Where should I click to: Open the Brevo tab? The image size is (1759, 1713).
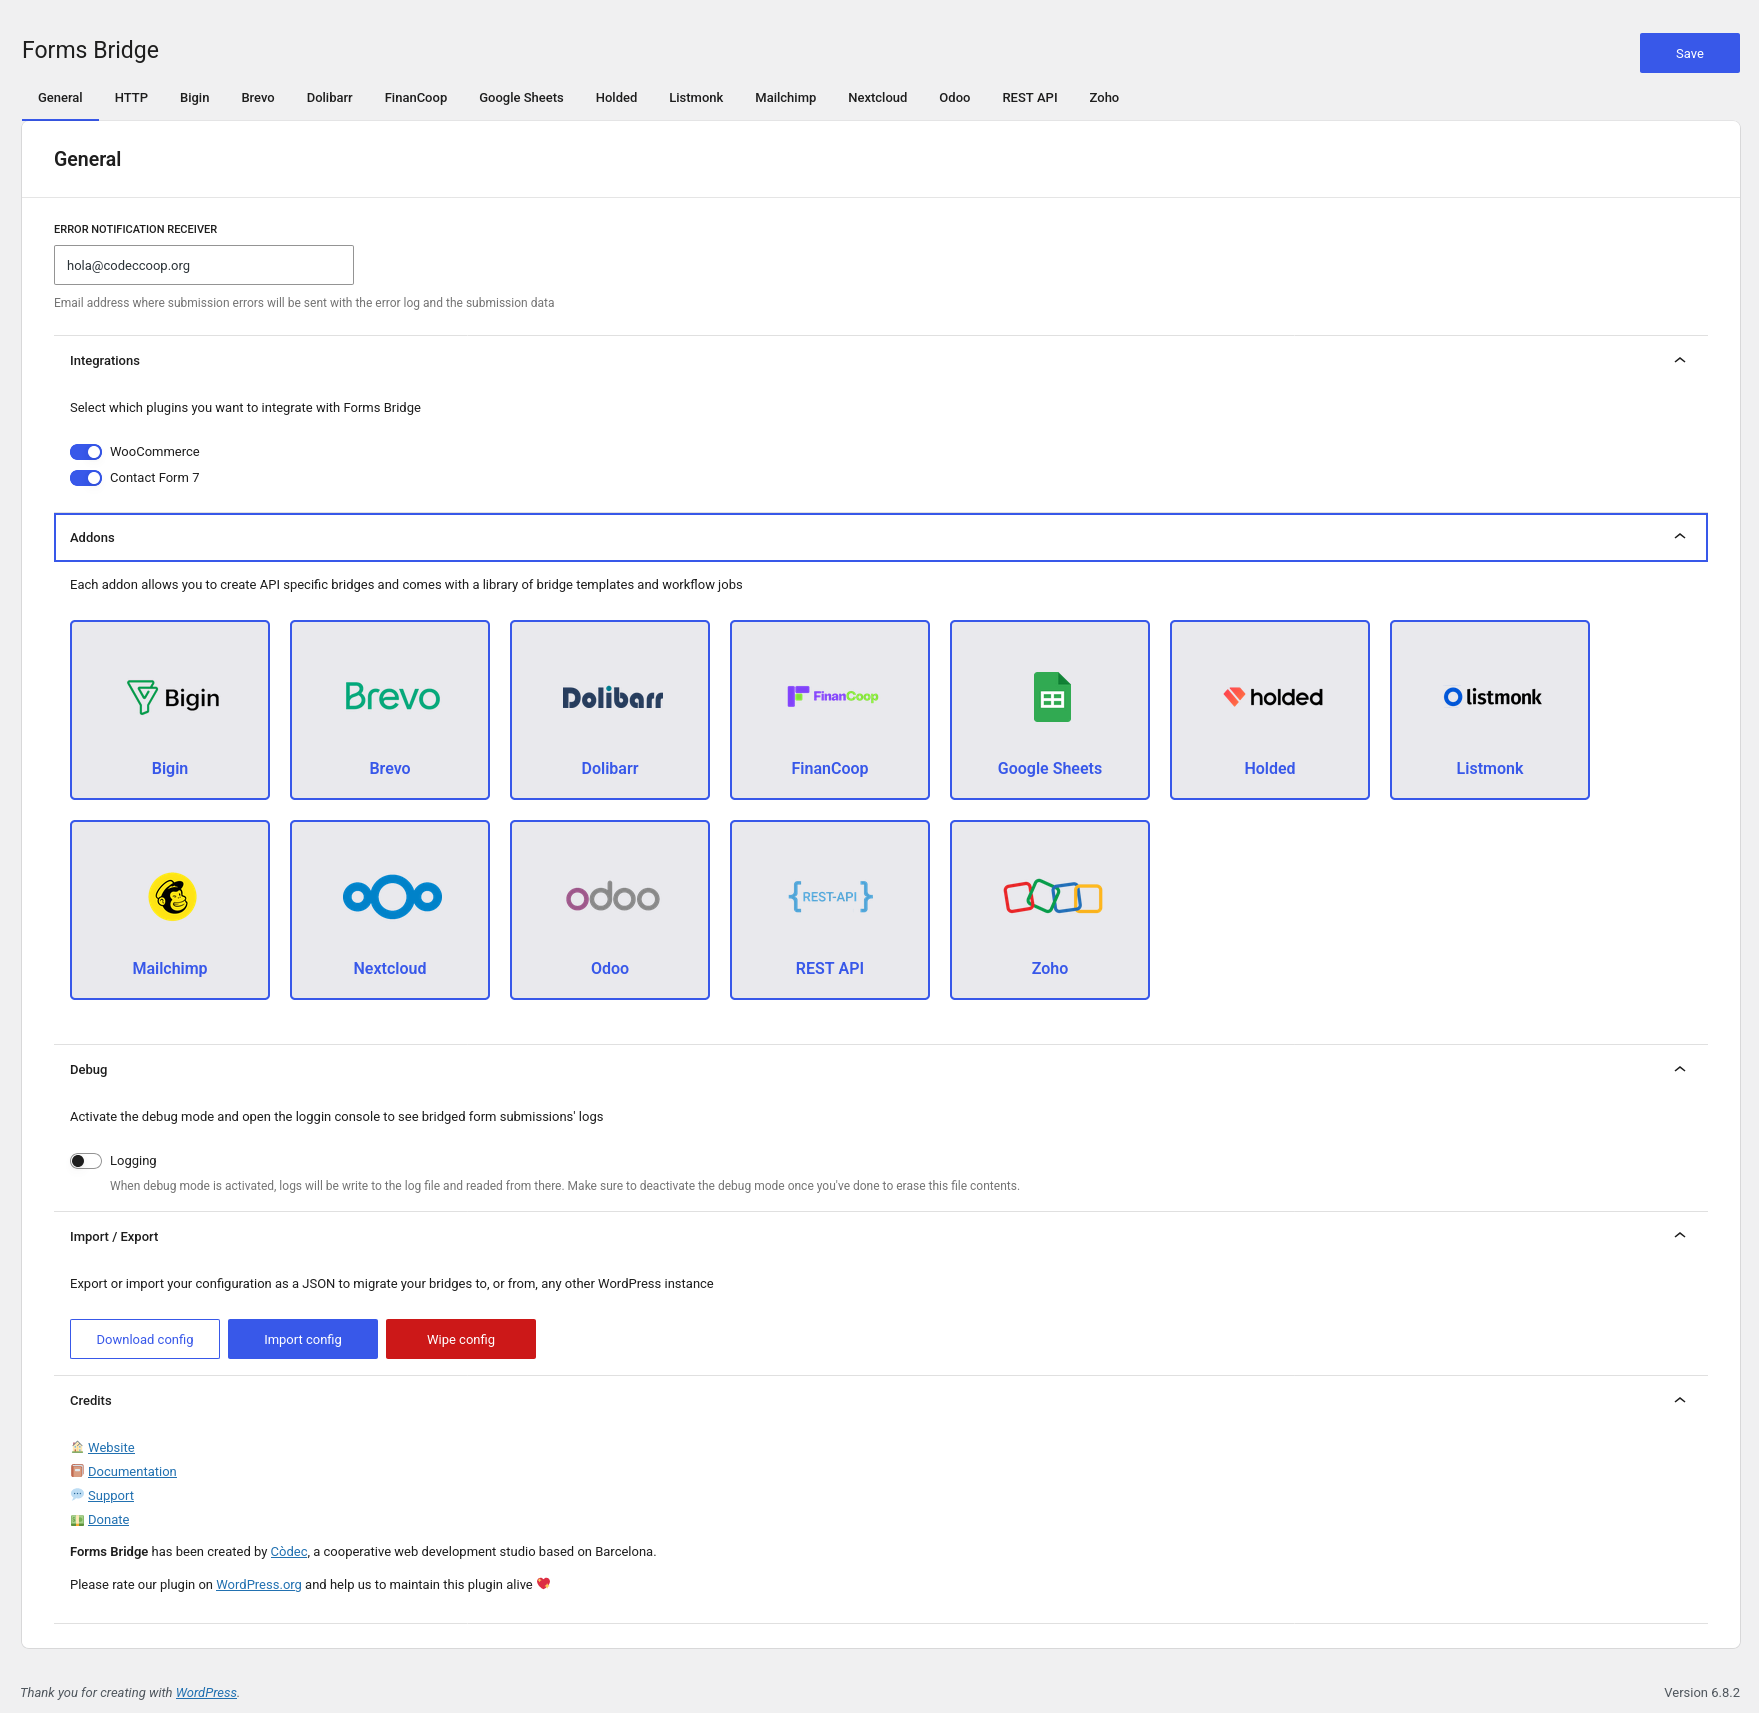click(x=258, y=98)
